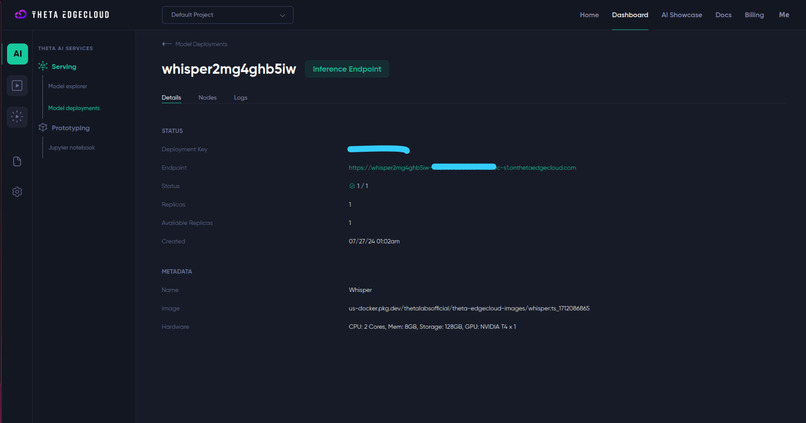This screenshot has width=806, height=423.
Task: Open Docs in top navigation
Action: coord(723,15)
